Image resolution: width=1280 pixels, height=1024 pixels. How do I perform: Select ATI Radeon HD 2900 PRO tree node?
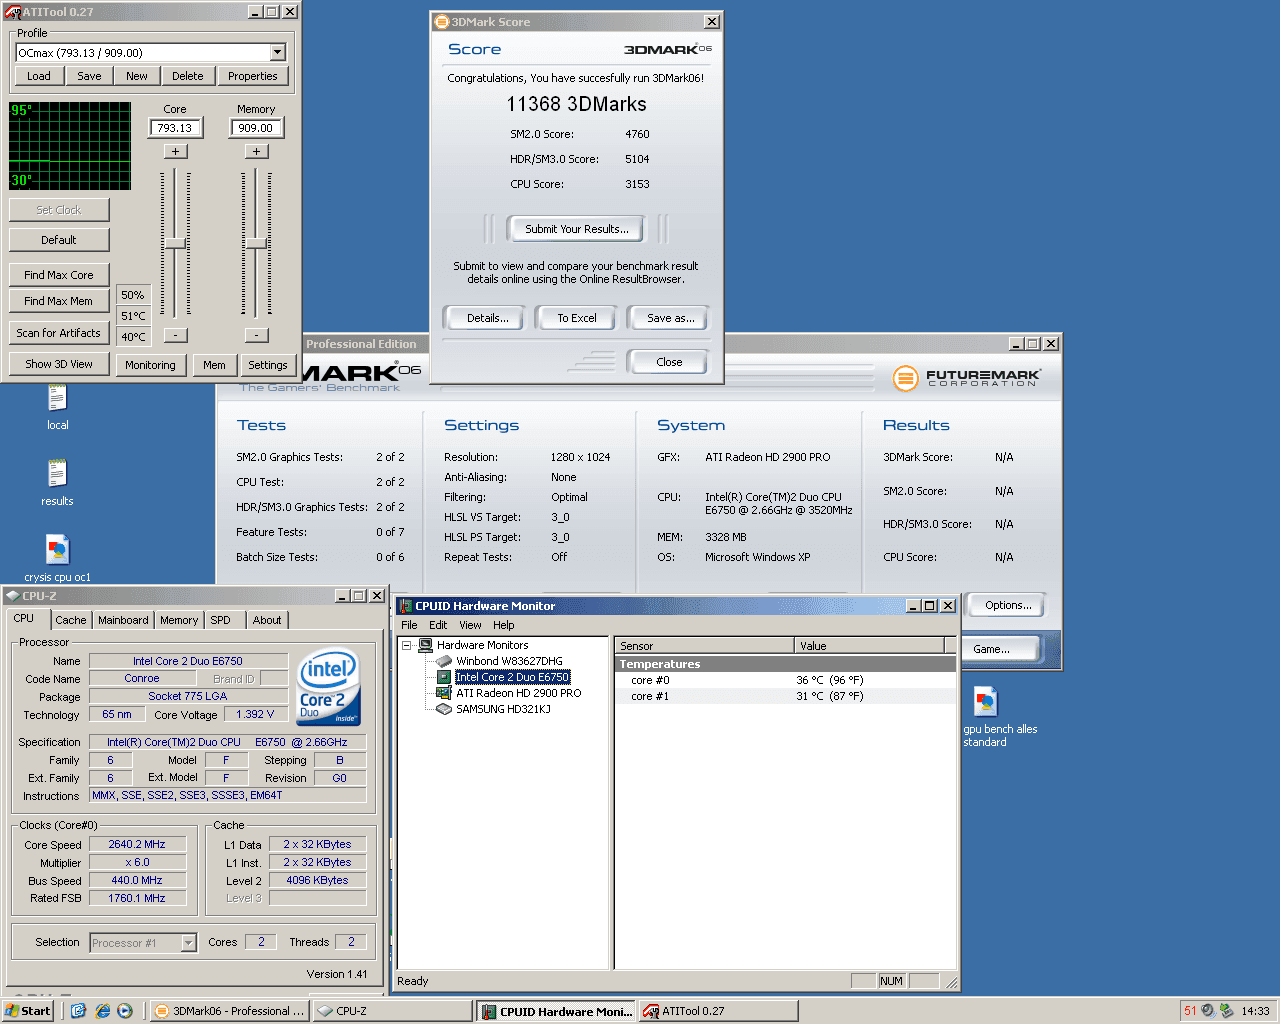click(518, 693)
